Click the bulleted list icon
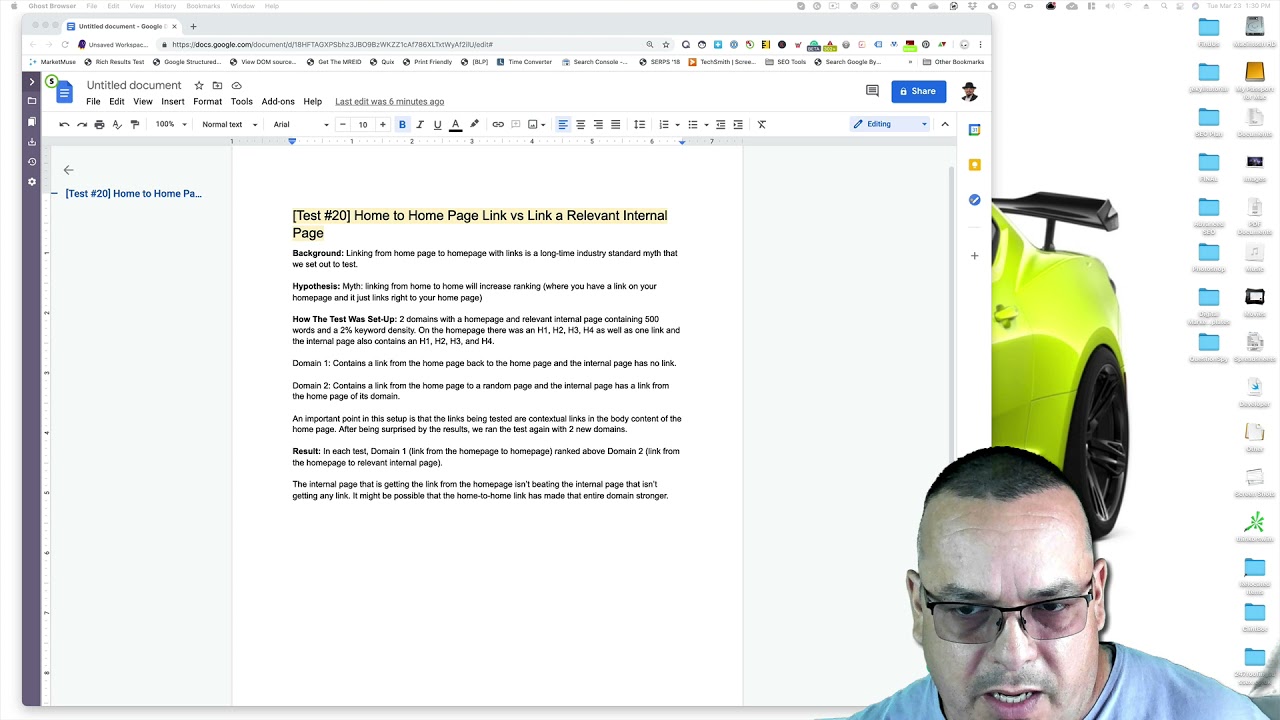This screenshot has width=1280, height=720. coord(693,124)
